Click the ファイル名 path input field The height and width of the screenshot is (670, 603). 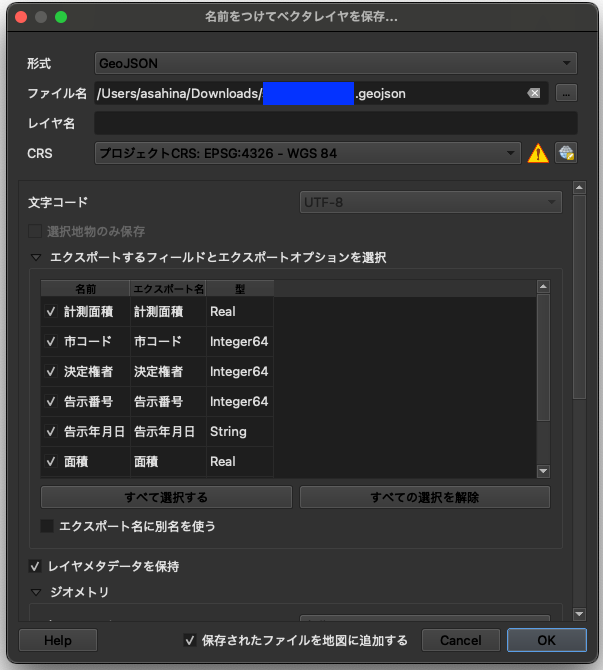[321, 93]
